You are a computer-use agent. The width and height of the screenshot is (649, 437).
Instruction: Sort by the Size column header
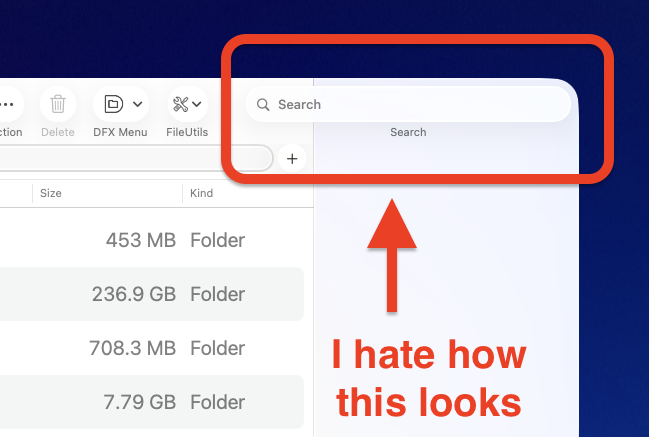pyautogui.click(x=51, y=193)
